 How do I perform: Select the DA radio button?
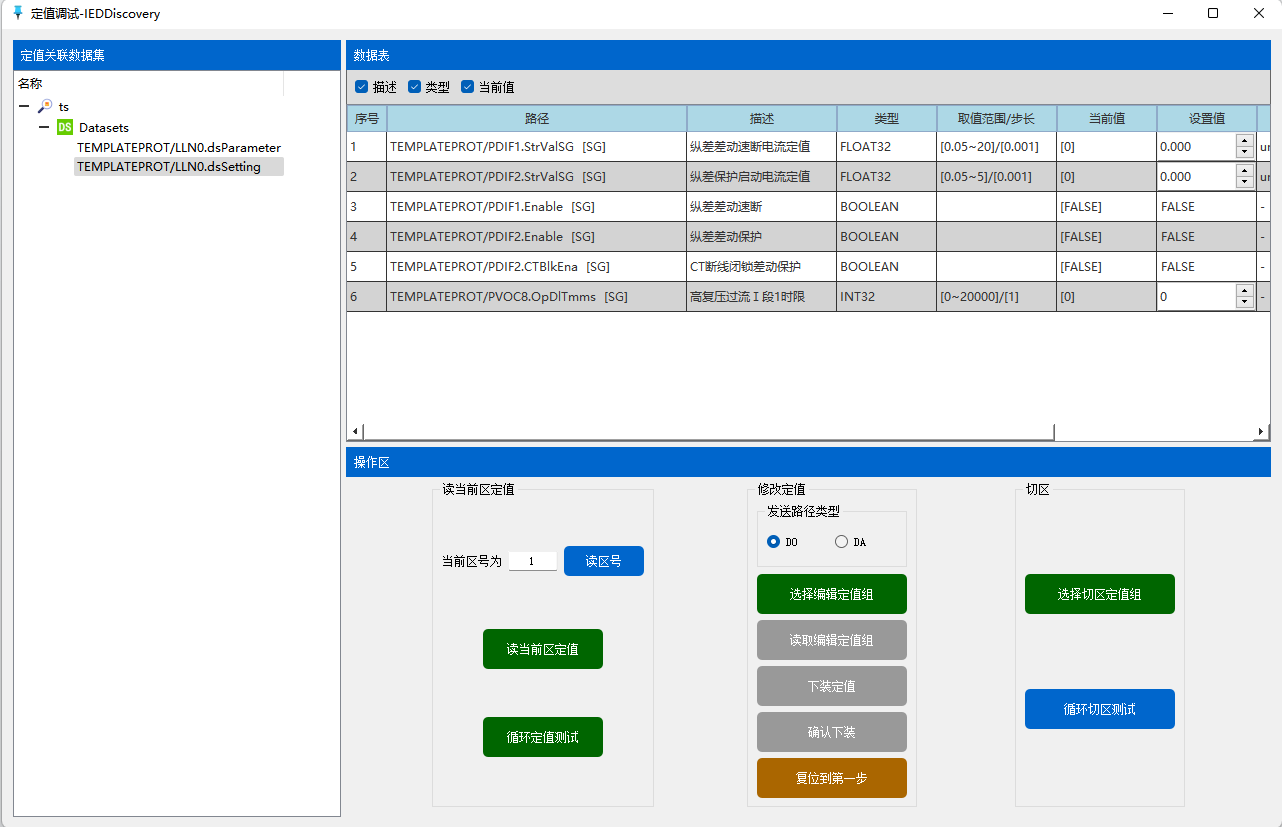point(841,542)
